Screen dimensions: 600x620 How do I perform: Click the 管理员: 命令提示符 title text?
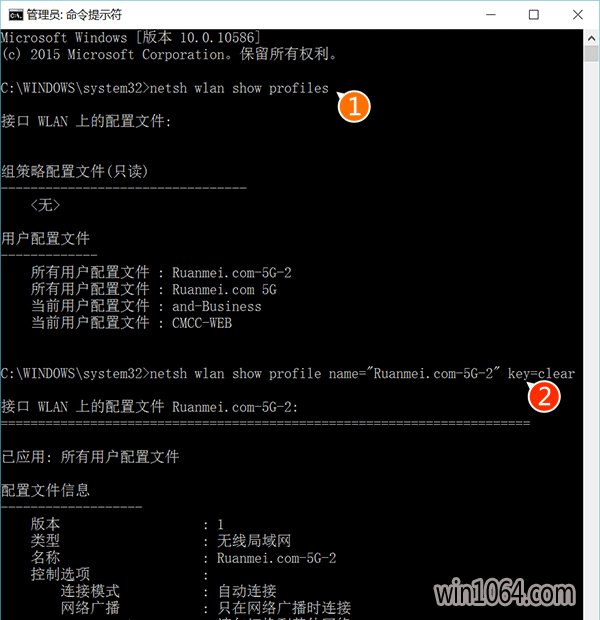[74, 15]
